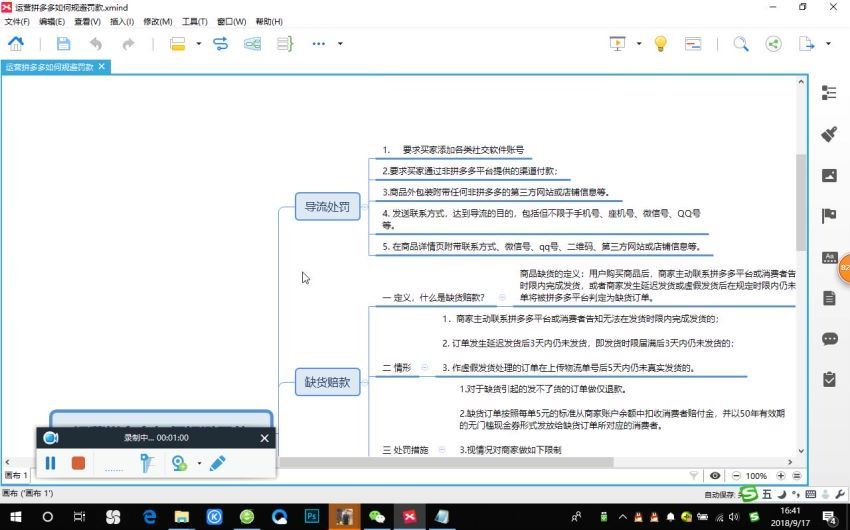Export the mind map via export icon

[806, 43]
